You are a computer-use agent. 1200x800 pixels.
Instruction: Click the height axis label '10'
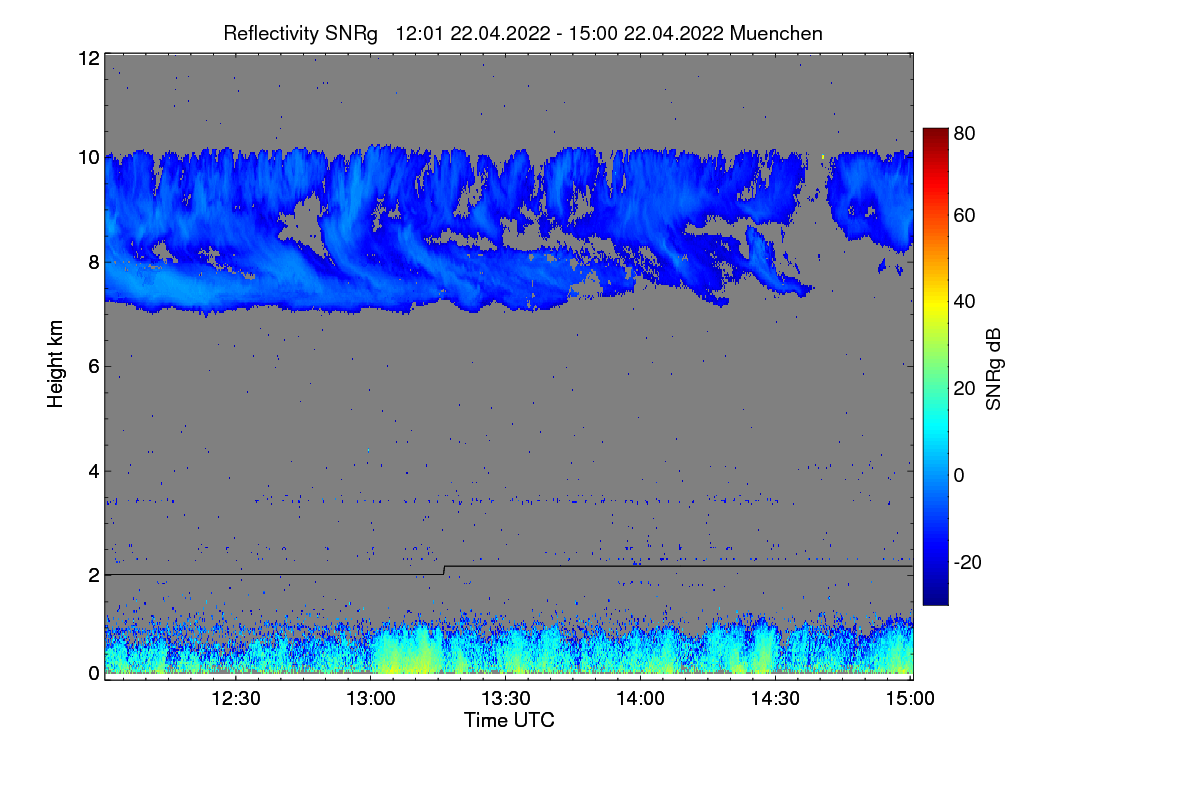pyautogui.click(x=88, y=157)
